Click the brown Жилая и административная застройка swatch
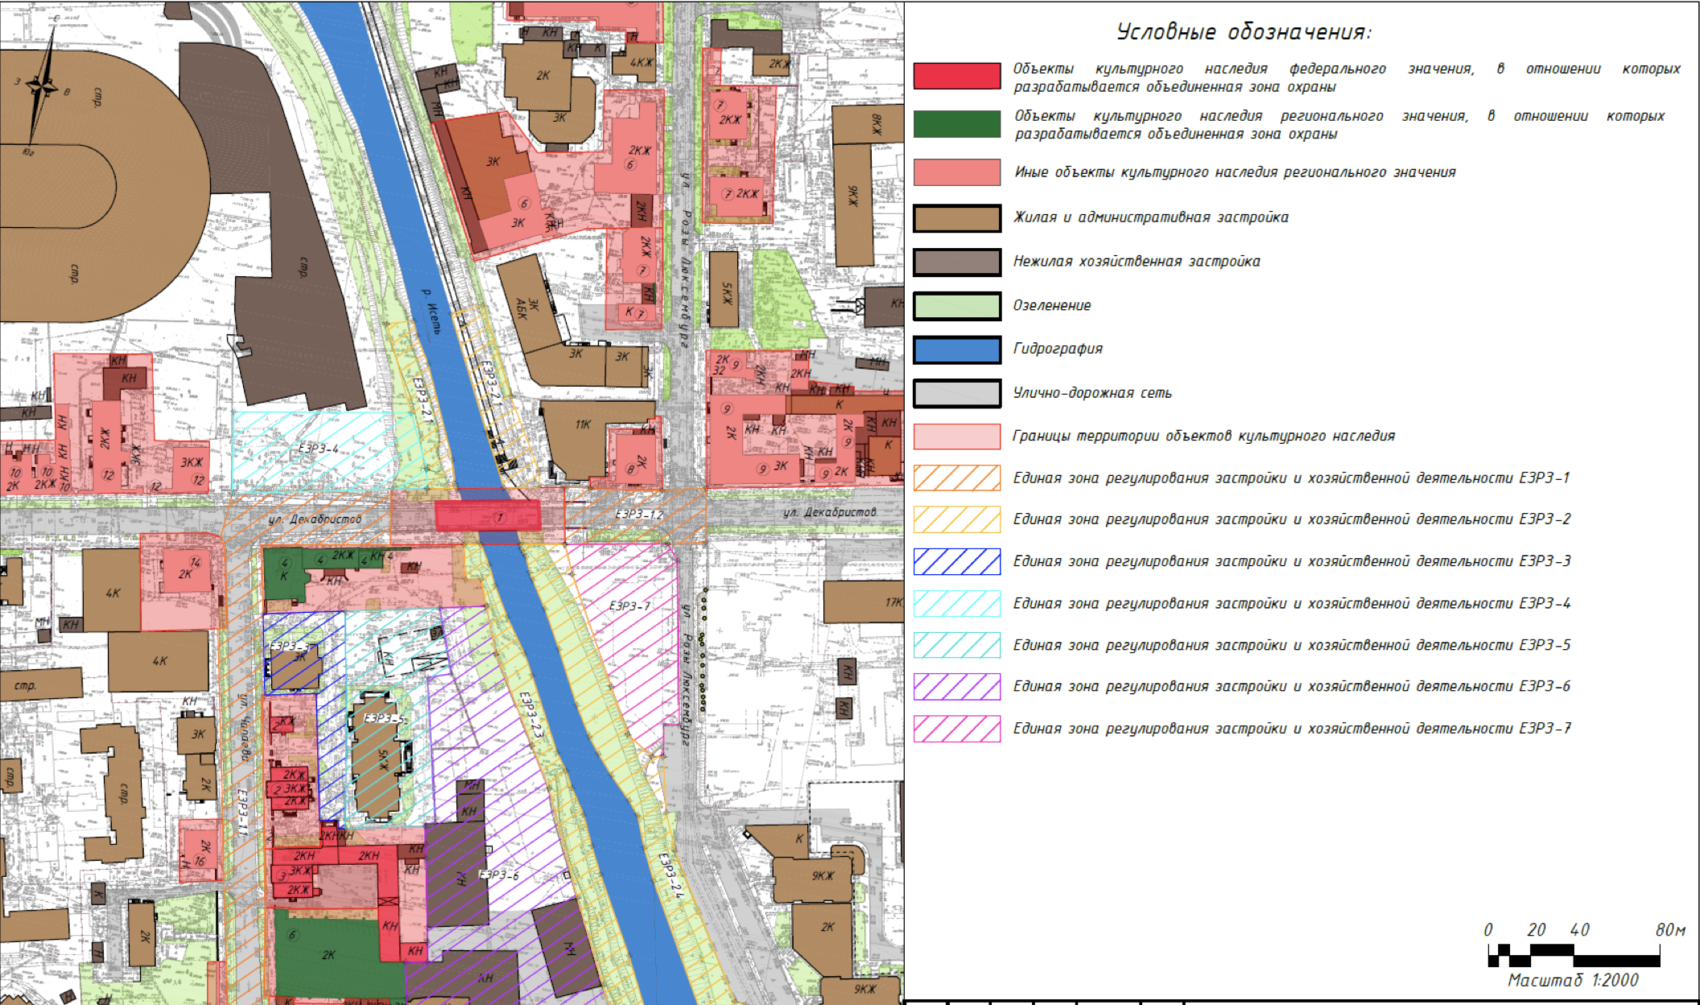The image size is (1700, 1005). pyautogui.click(x=956, y=218)
